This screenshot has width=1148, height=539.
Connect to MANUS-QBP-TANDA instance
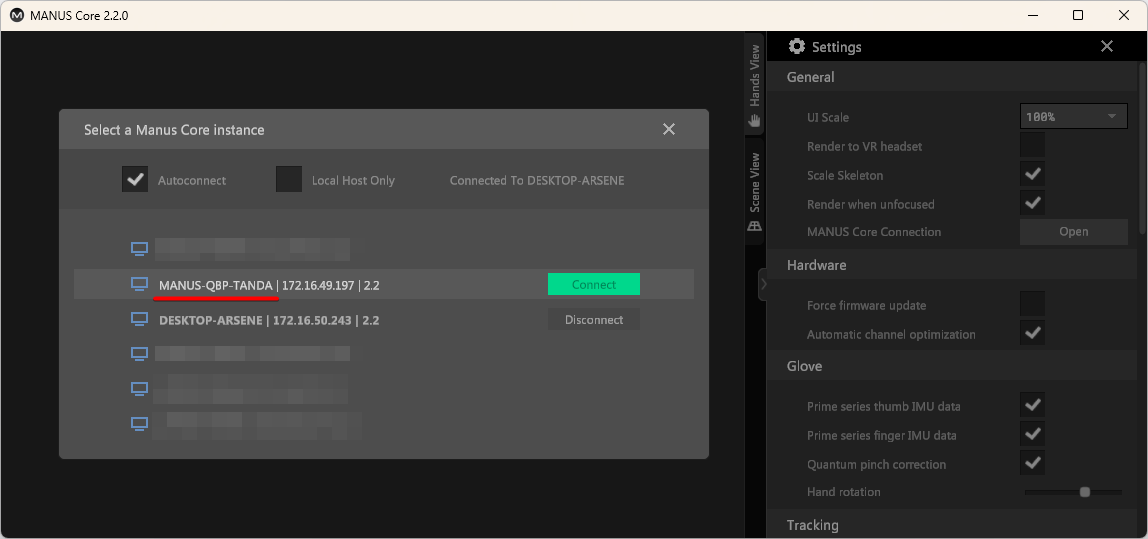[x=593, y=285]
